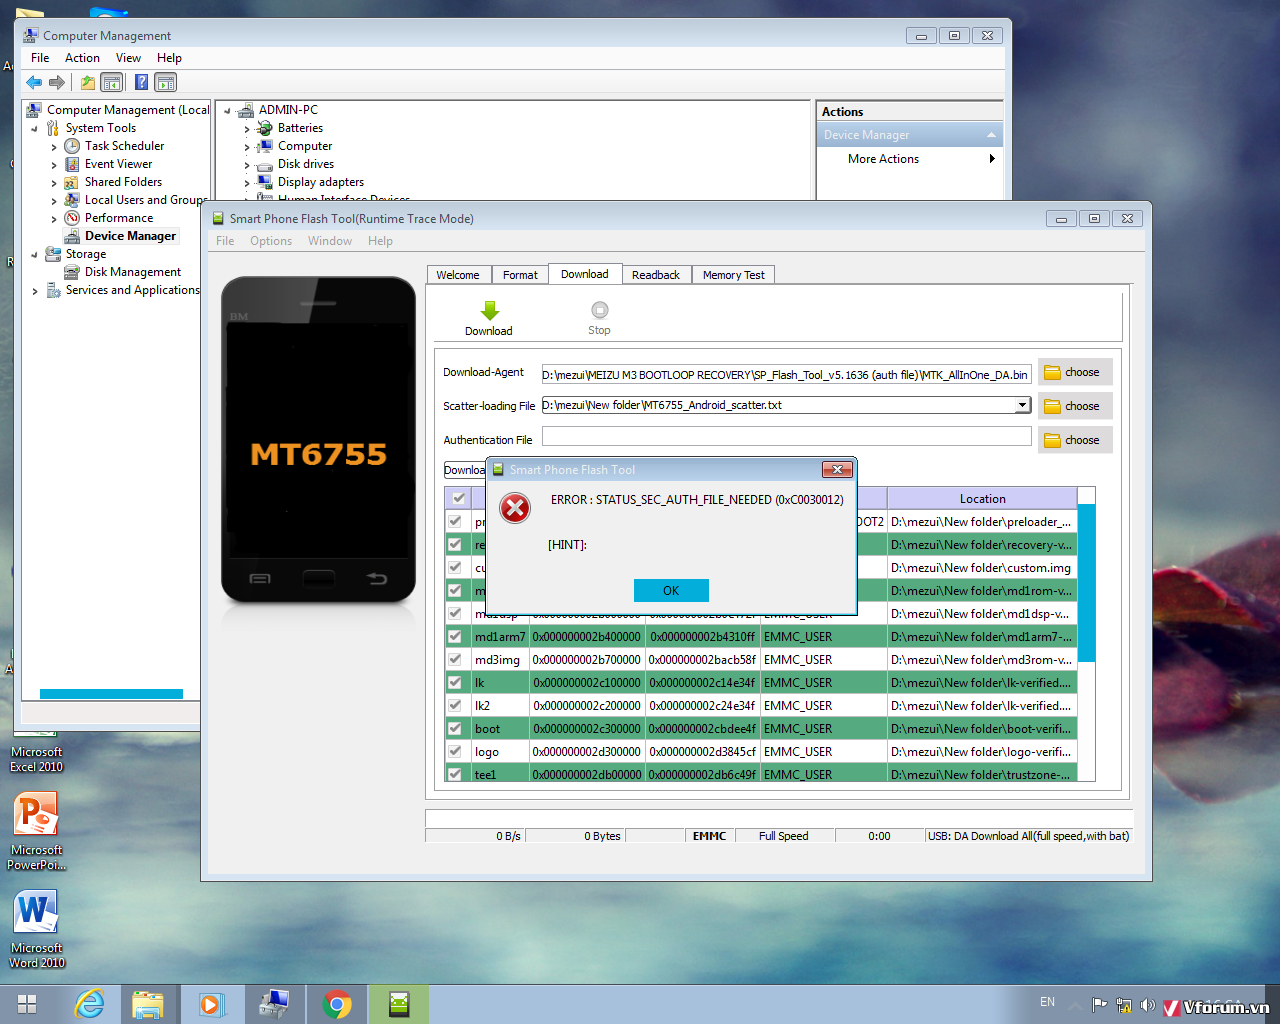Click the Show/Hide Console Tree icon
1280x1024 pixels.
tap(112, 82)
